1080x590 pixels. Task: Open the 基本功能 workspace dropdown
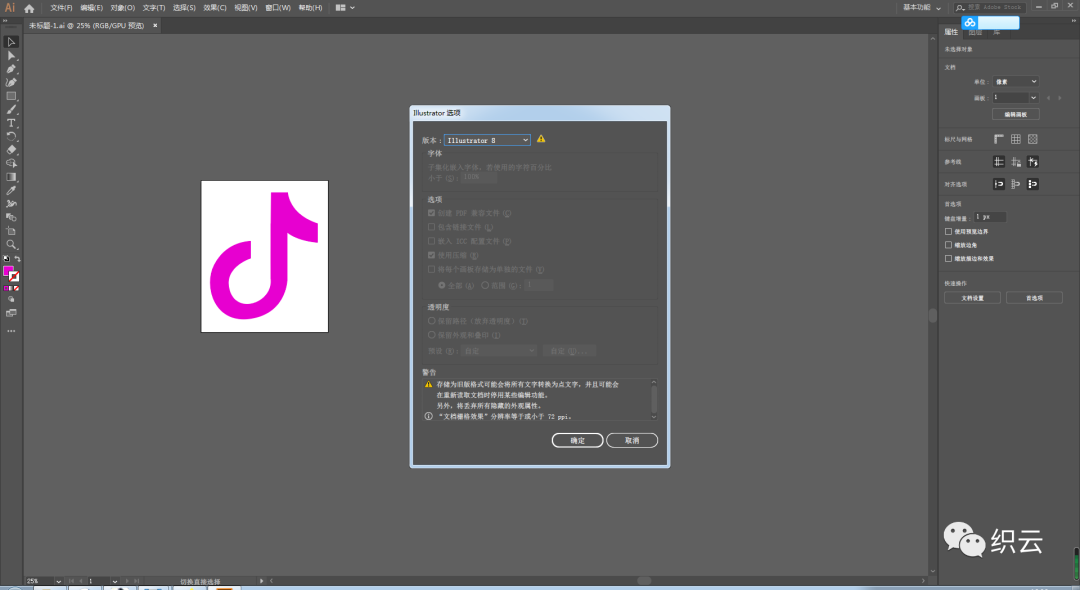922,8
